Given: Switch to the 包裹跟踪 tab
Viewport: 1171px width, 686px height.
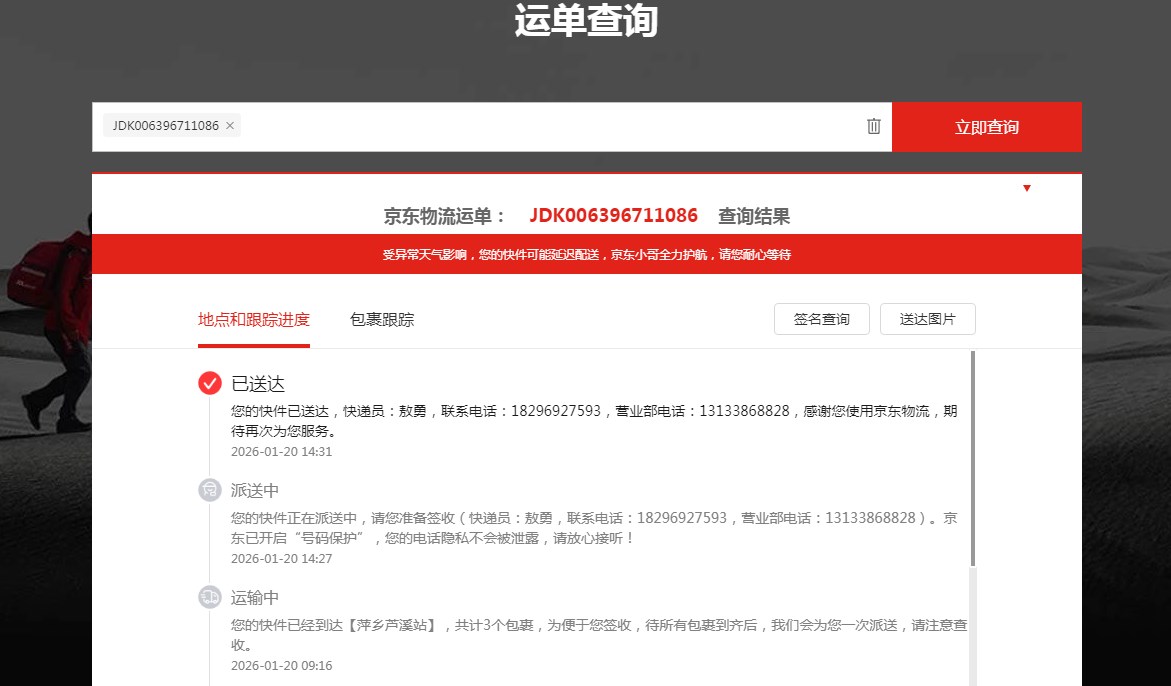Looking at the screenshot, I should click(382, 320).
